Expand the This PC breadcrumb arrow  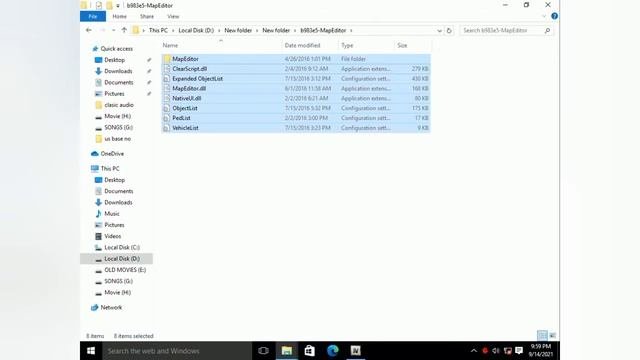click(173, 31)
